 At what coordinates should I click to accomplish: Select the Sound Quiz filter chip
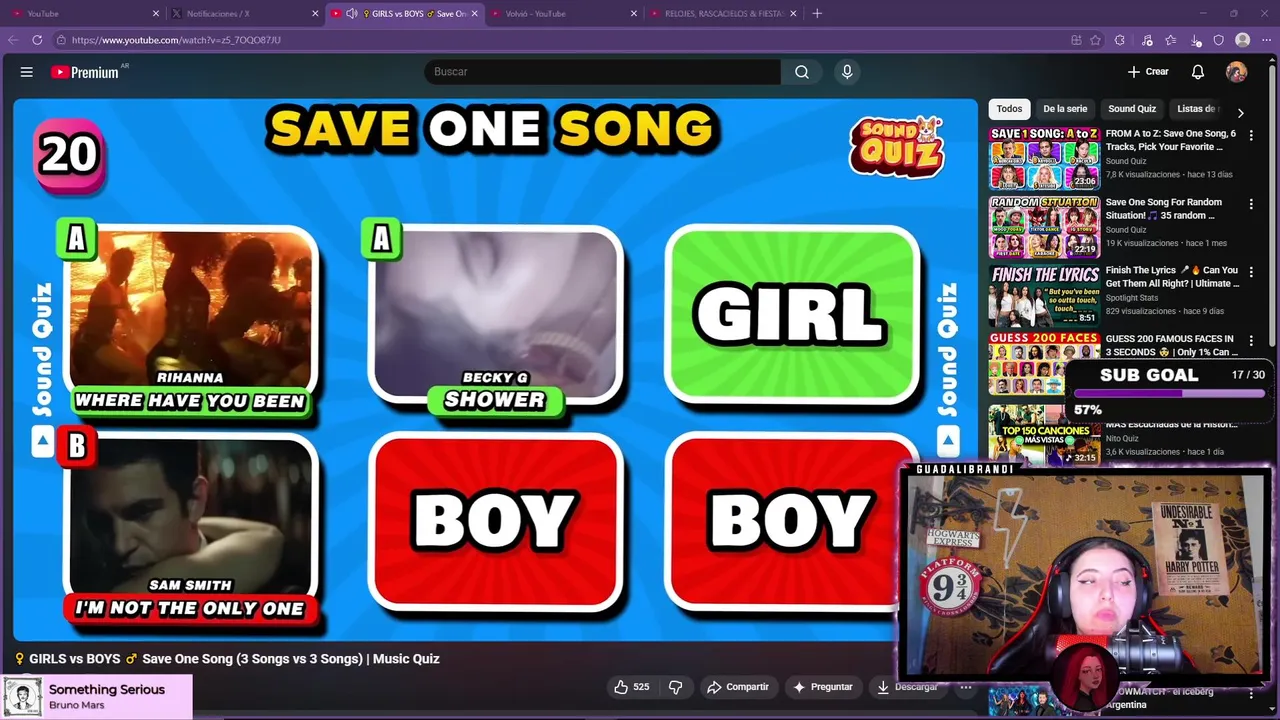[1132, 109]
